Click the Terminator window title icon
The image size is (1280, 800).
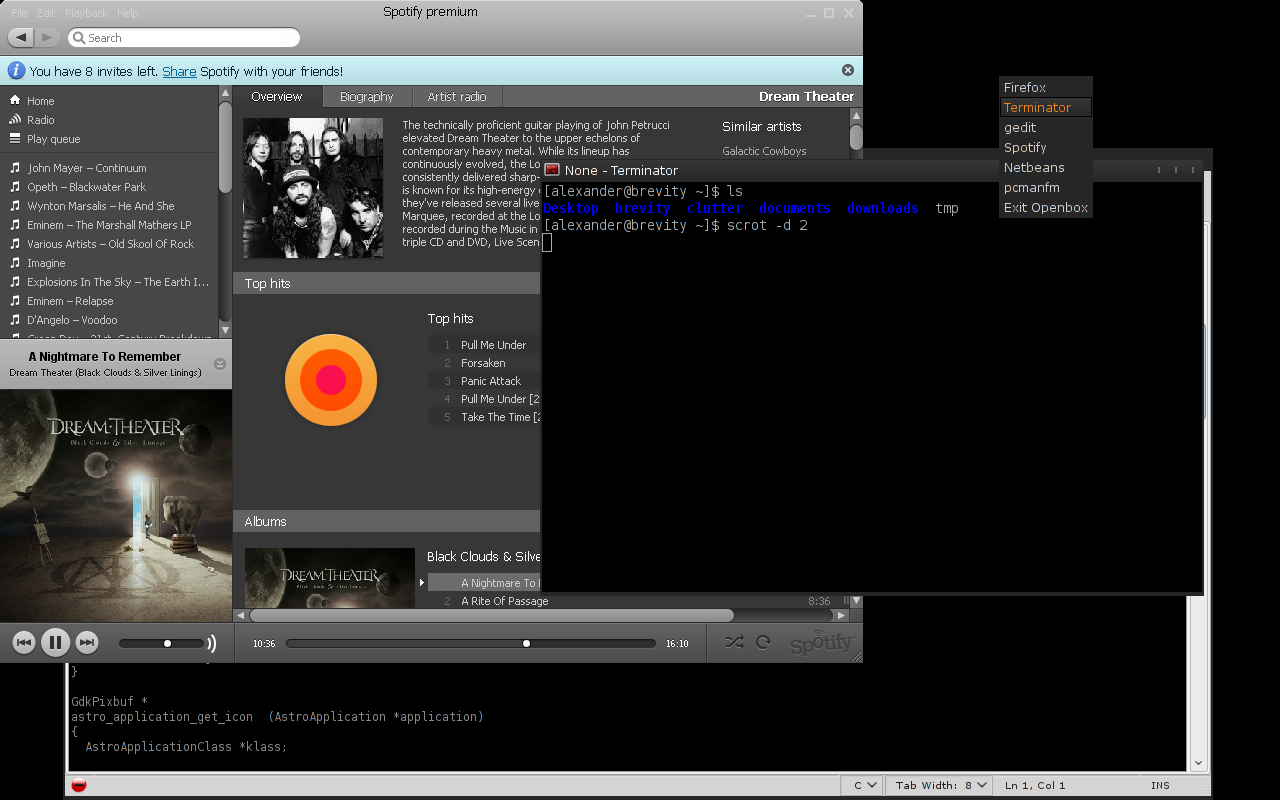(x=552, y=170)
